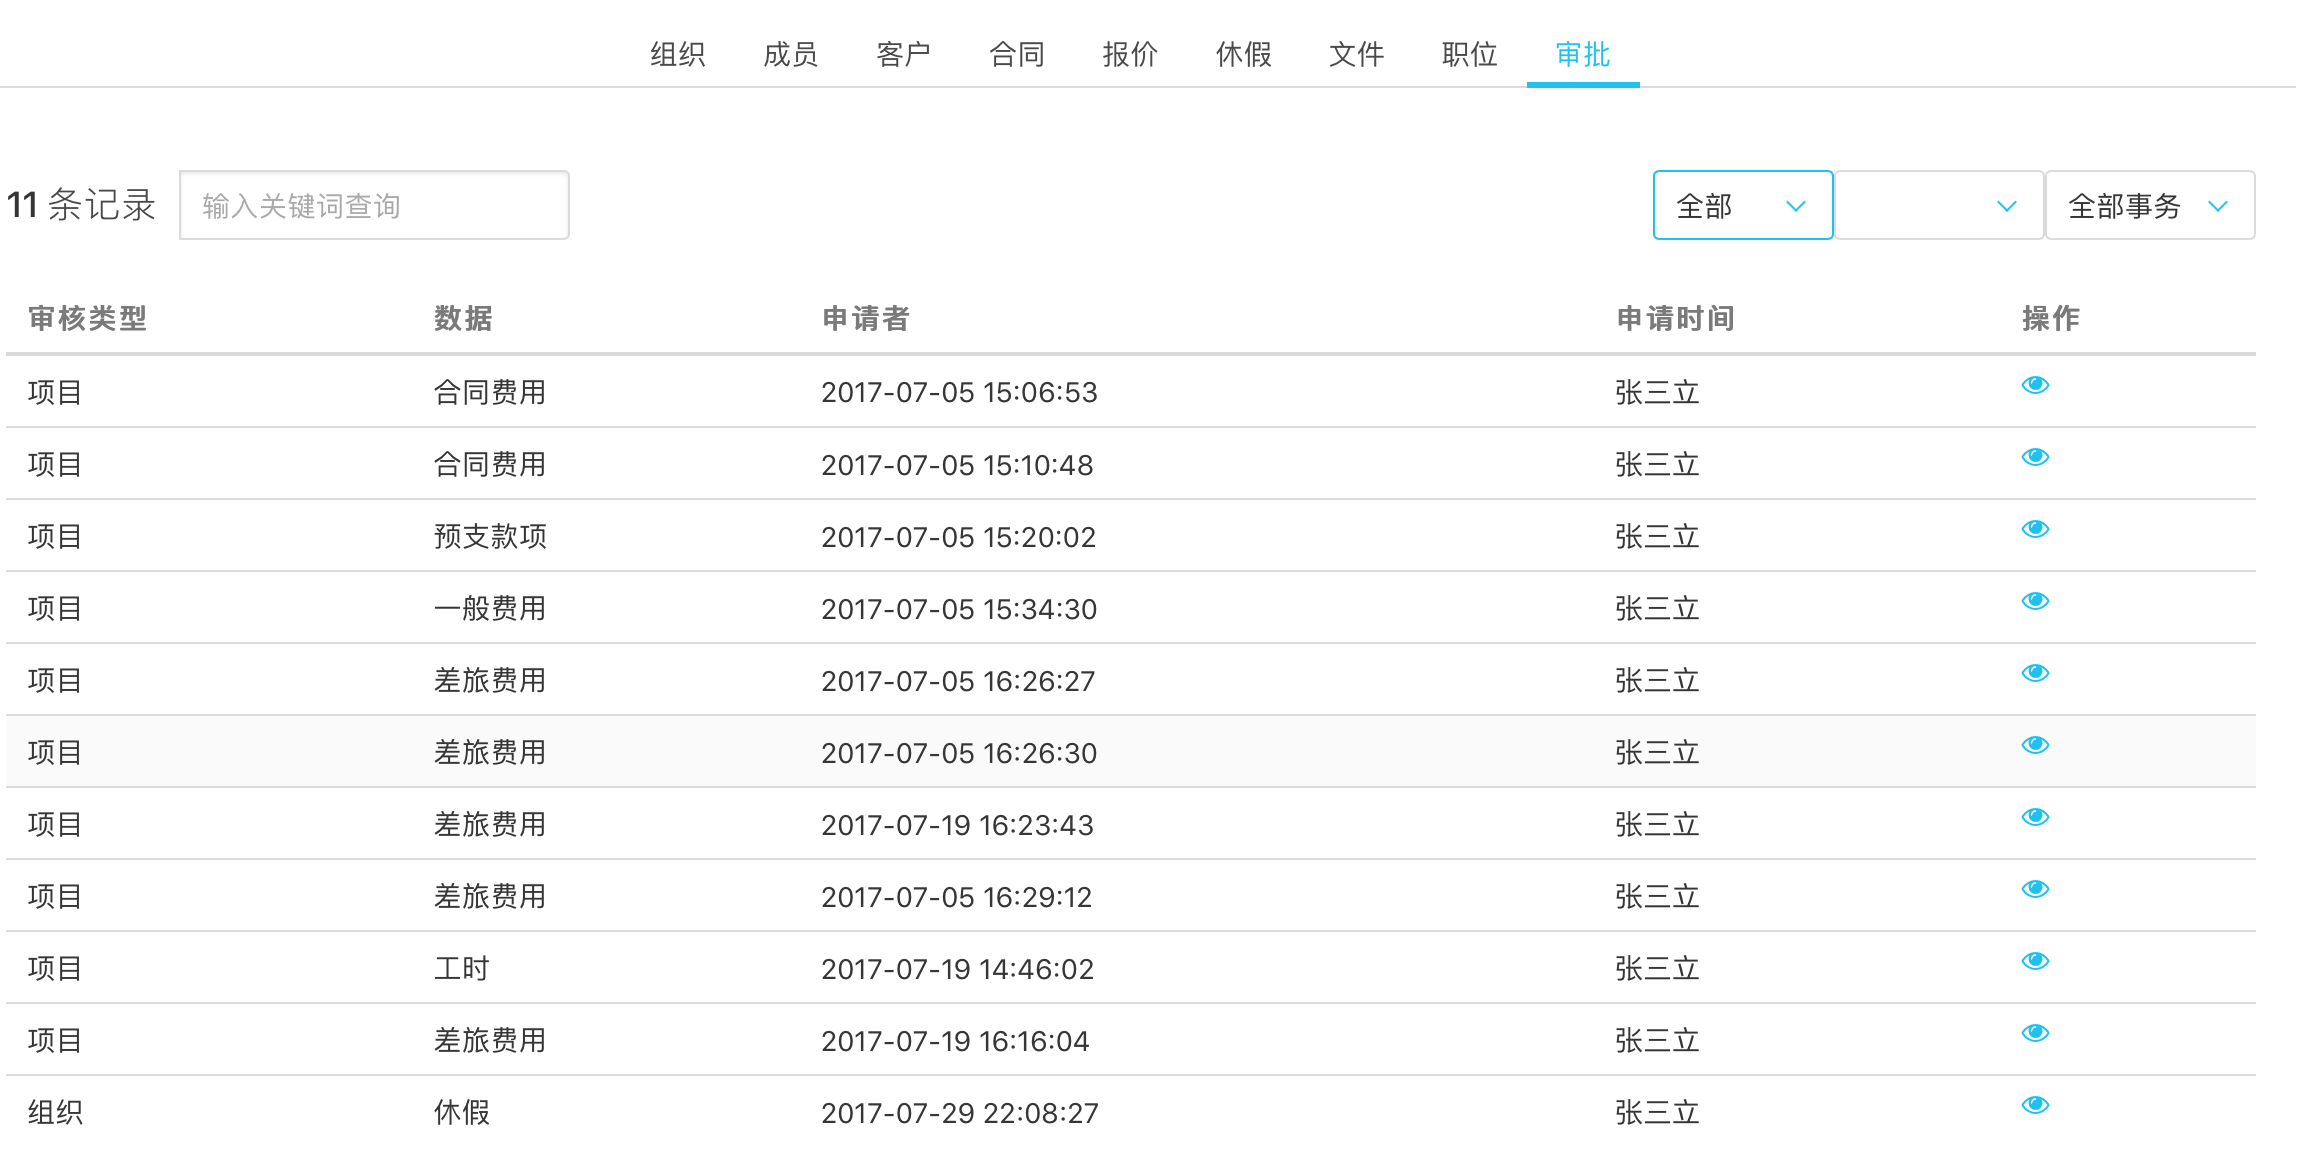The height and width of the screenshot is (1174, 2300).
Task: View the 16:29:12 差旅费用 record
Action: [x=2035, y=889]
